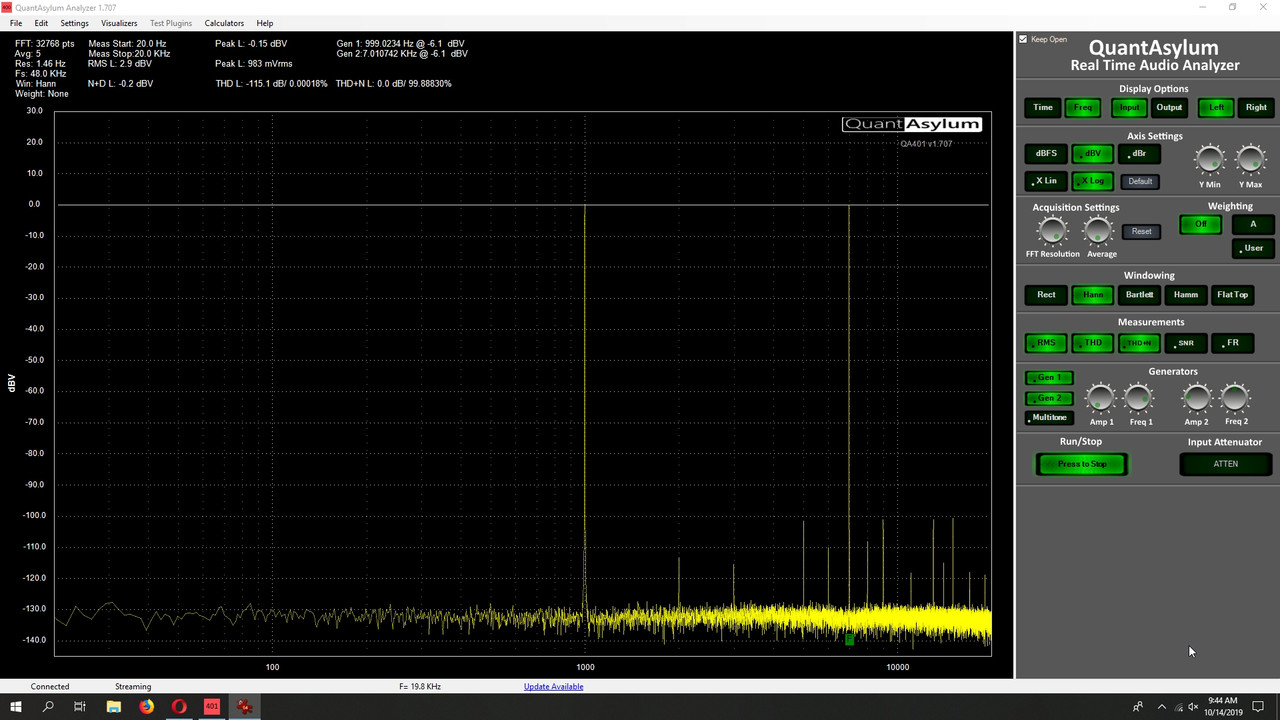Toggle the FR measurement
Viewport: 1280px width, 720px height.
1232,343
